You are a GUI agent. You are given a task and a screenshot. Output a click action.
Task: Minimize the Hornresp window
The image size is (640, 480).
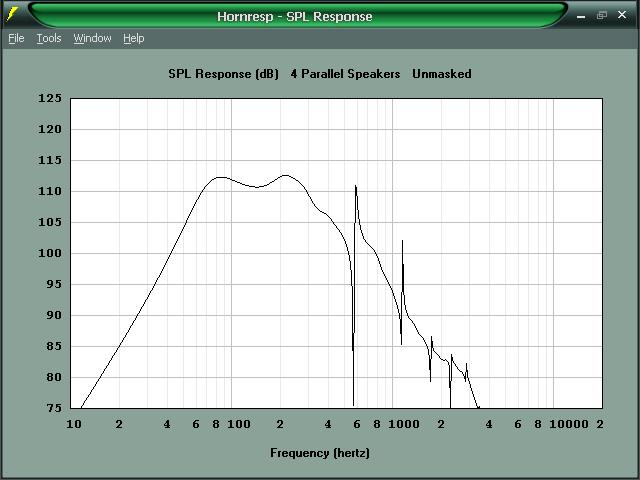(x=581, y=16)
